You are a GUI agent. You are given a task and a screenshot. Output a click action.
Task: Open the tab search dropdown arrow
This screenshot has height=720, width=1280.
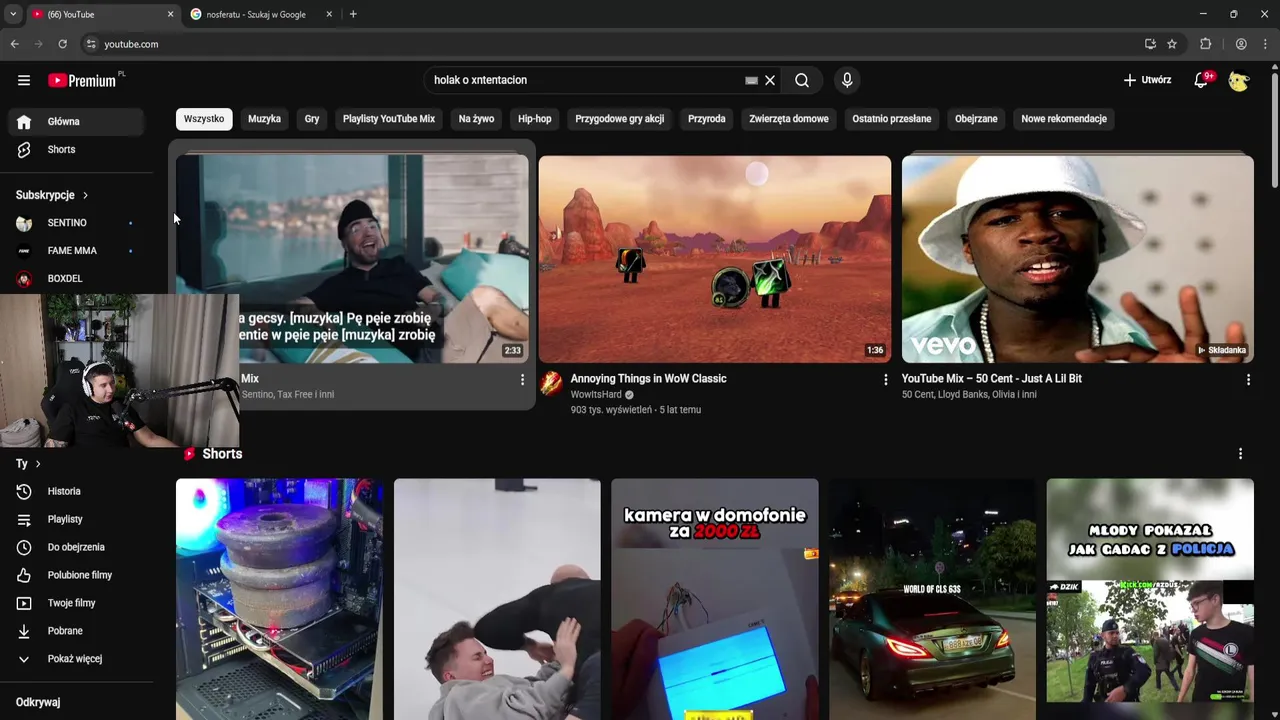[x=12, y=14]
